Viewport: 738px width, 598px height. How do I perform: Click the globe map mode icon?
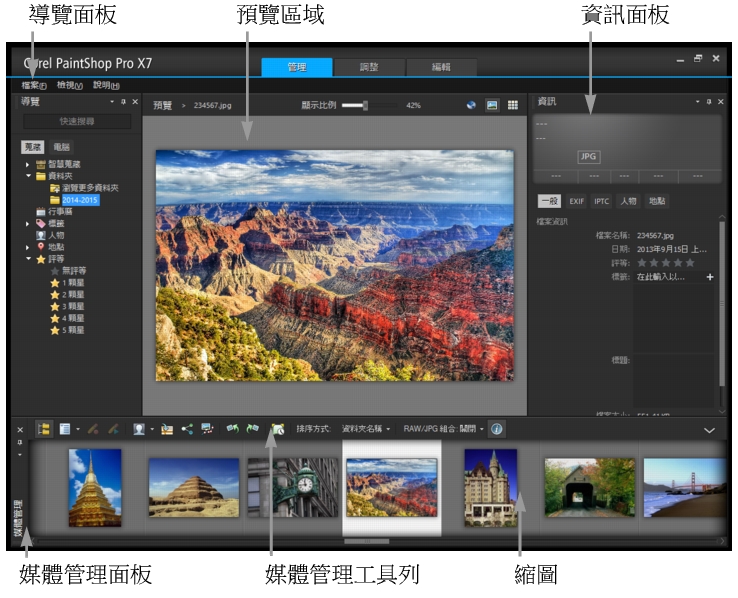471,104
